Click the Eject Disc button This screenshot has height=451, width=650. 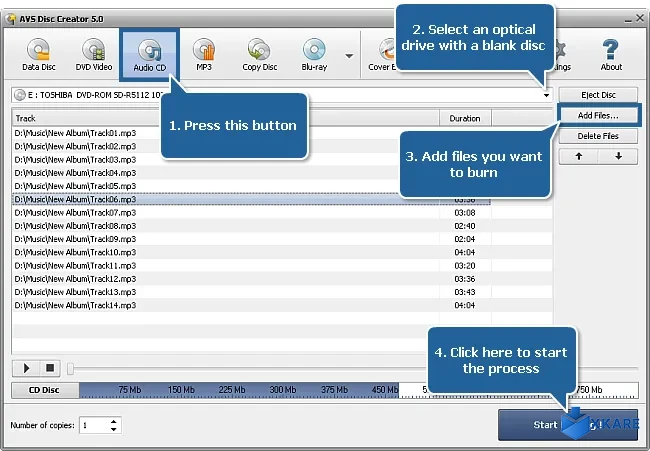click(x=598, y=95)
